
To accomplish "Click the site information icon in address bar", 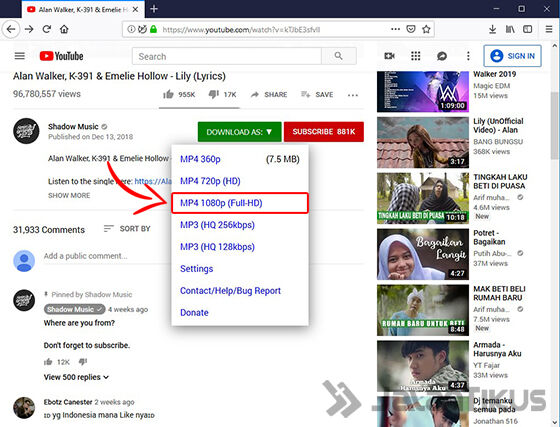I will coord(131,29).
